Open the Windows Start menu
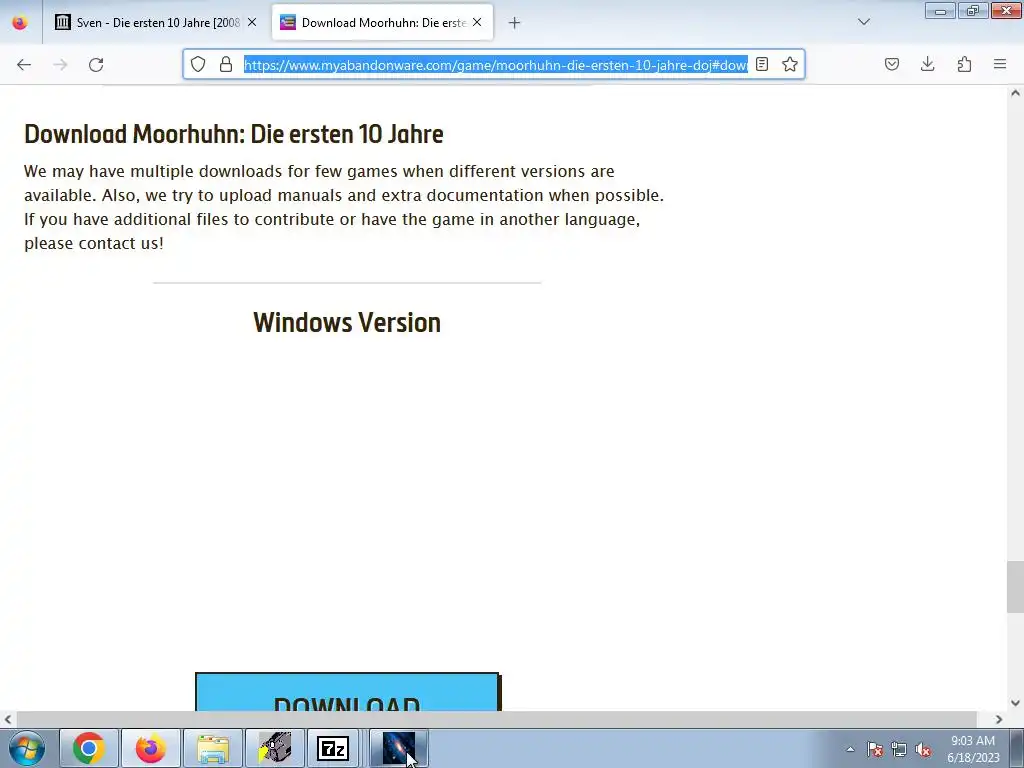 (x=27, y=748)
